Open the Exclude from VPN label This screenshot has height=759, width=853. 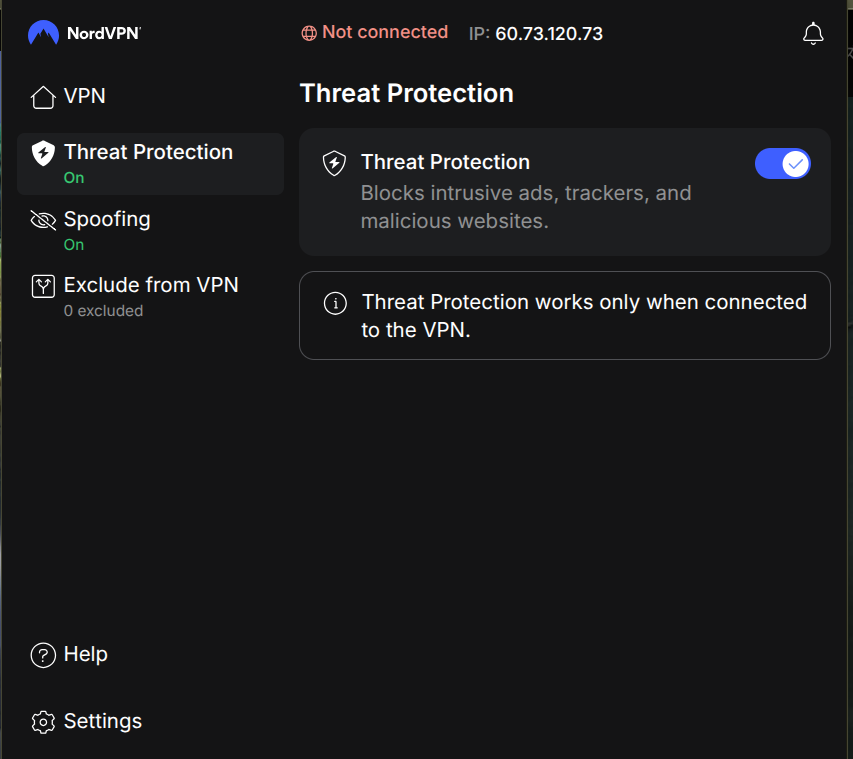click(x=151, y=285)
